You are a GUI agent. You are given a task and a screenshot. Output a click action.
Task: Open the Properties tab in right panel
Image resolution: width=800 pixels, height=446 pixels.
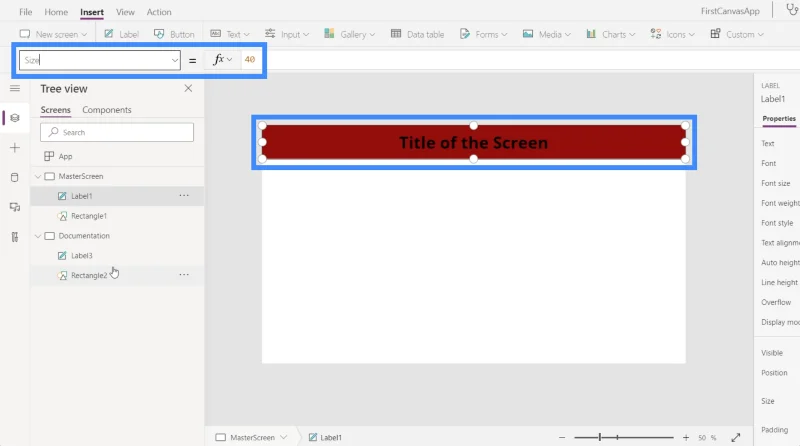pyautogui.click(x=779, y=118)
